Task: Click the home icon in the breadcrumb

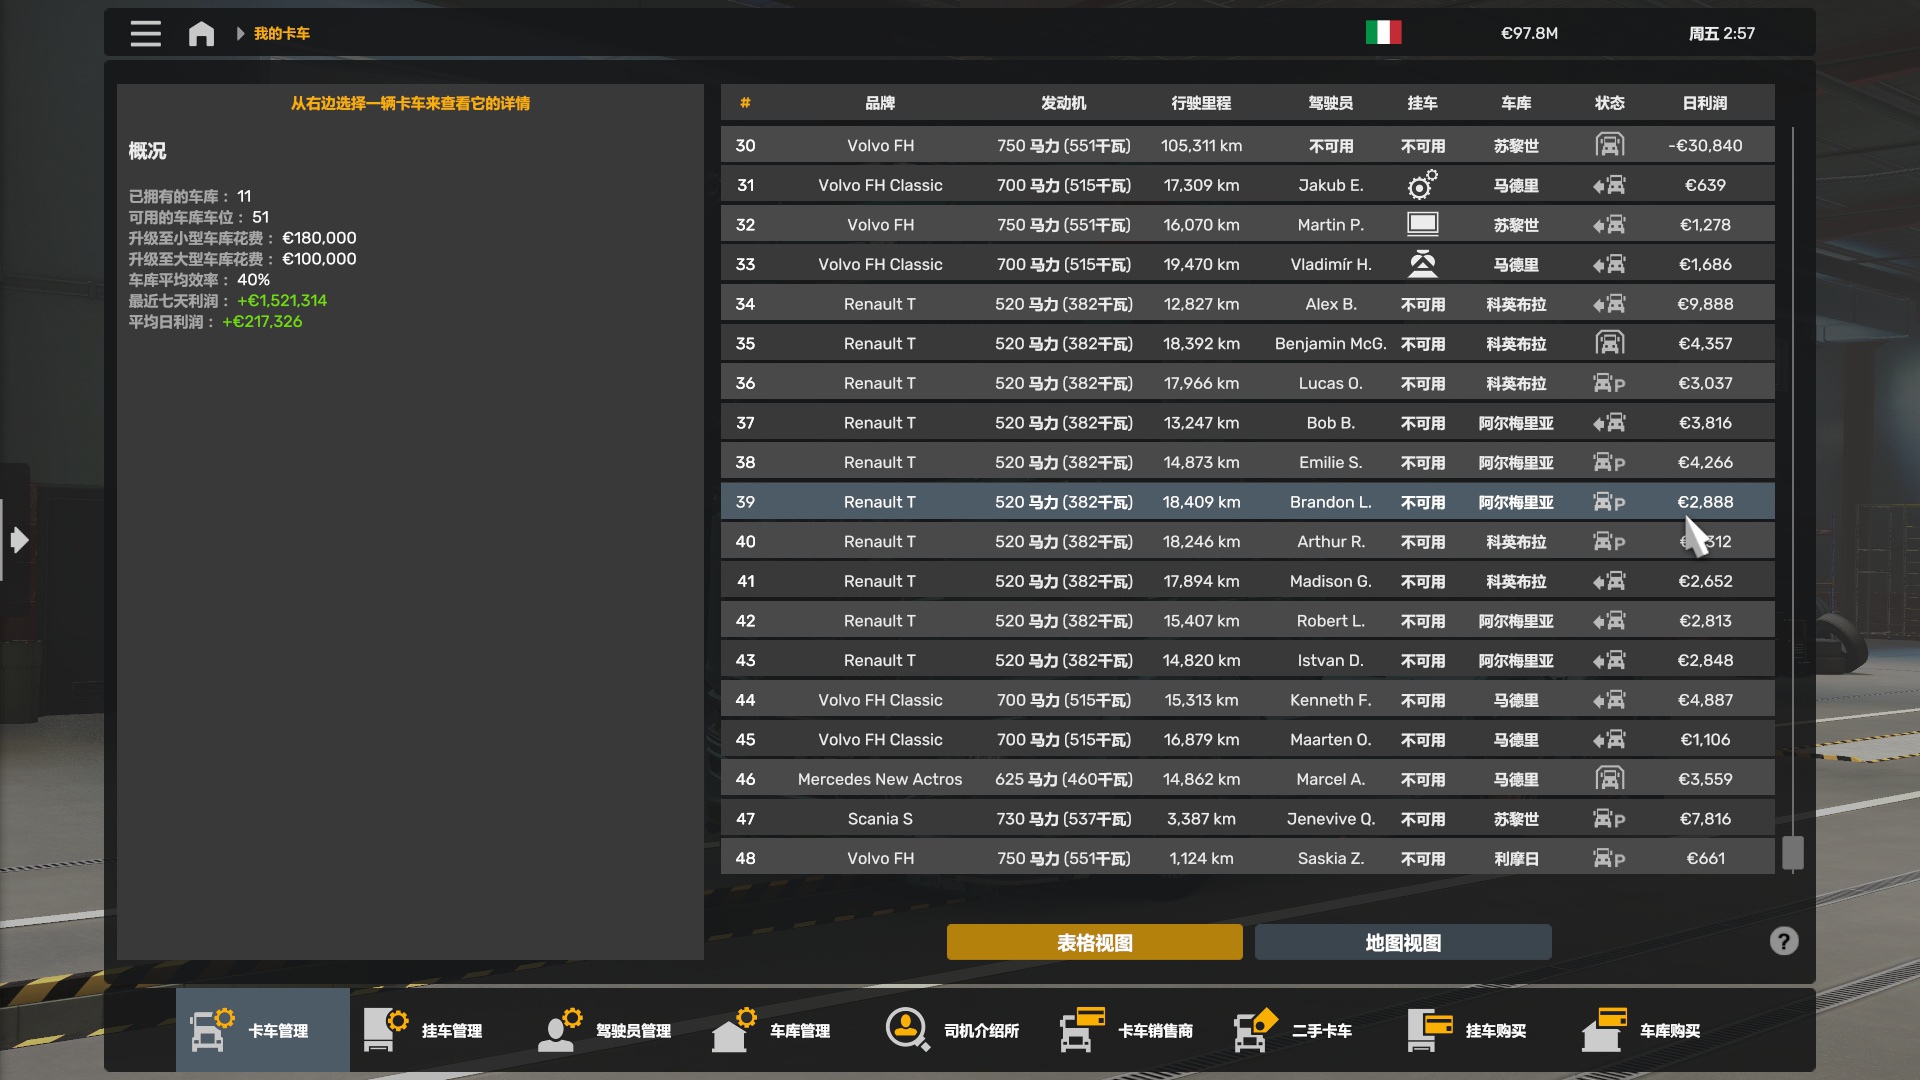Action: tap(201, 34)
